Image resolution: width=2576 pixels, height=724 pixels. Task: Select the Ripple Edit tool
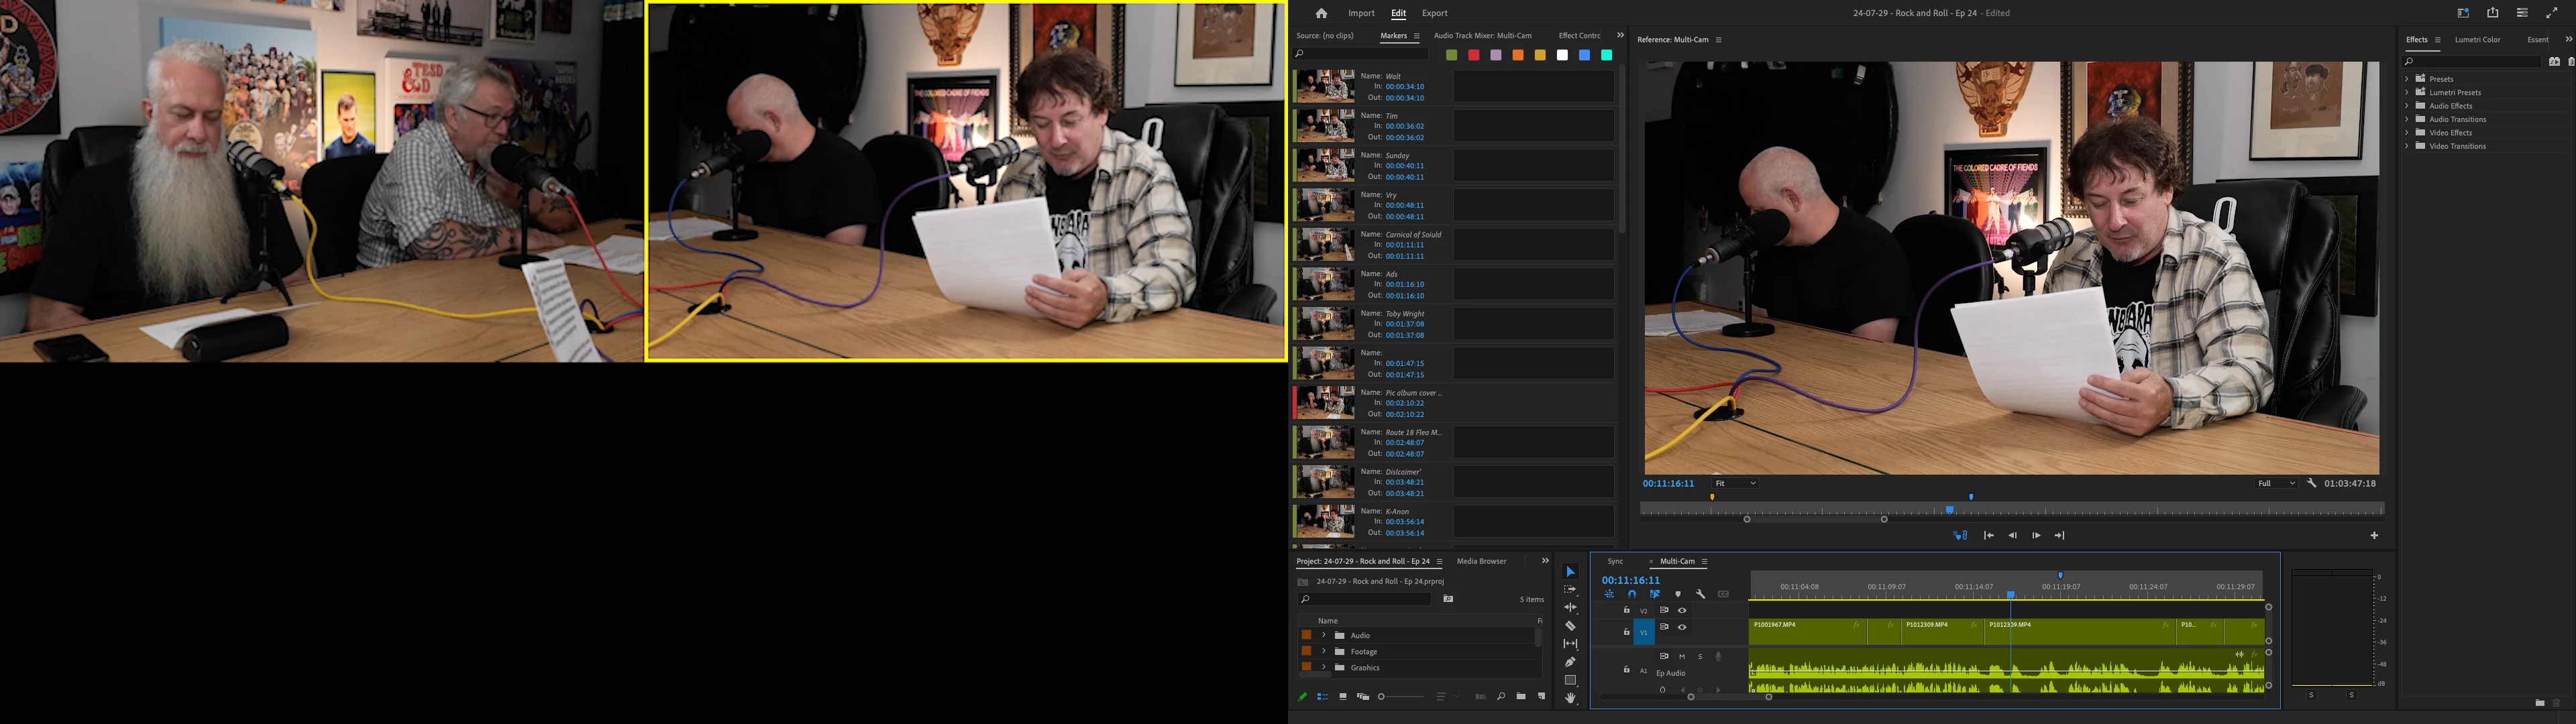point(1570,608)
